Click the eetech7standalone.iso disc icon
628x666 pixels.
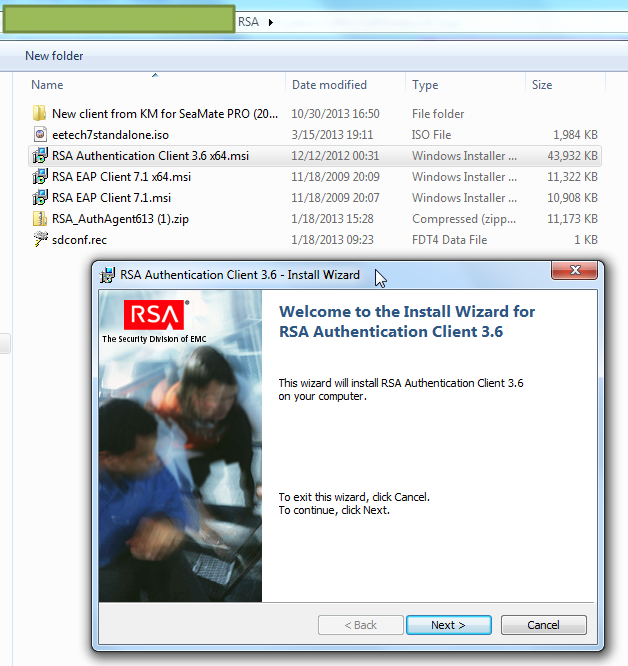pyautogui.click(x=40, y=135)
